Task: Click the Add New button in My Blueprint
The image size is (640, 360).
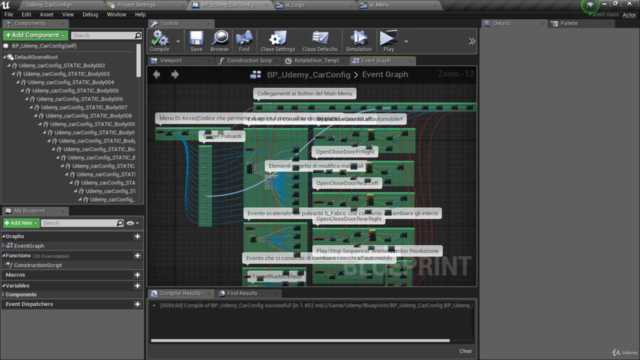Action: pos(21,223)
